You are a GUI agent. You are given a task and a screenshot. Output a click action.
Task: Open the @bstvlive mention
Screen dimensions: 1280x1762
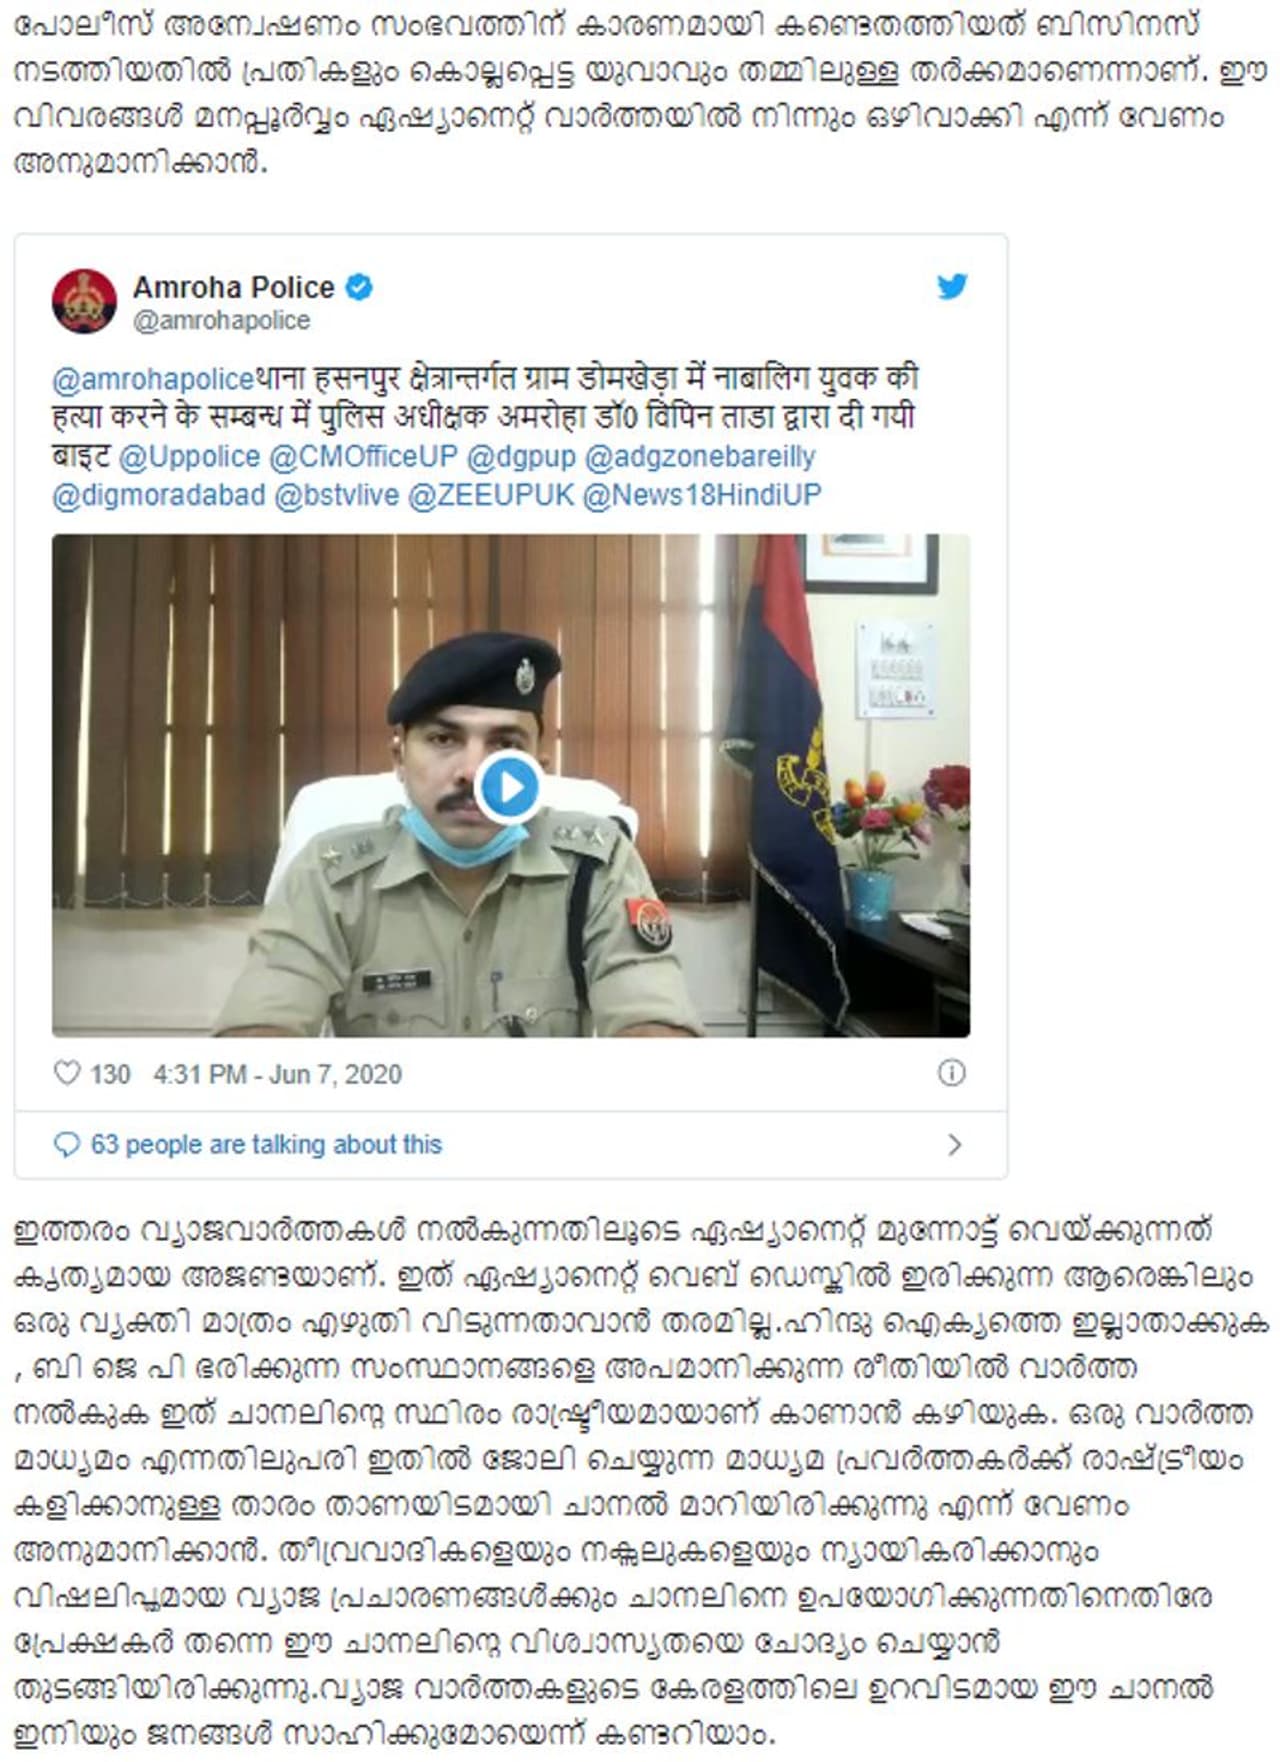pyautogui.click(x=337, y=496)
